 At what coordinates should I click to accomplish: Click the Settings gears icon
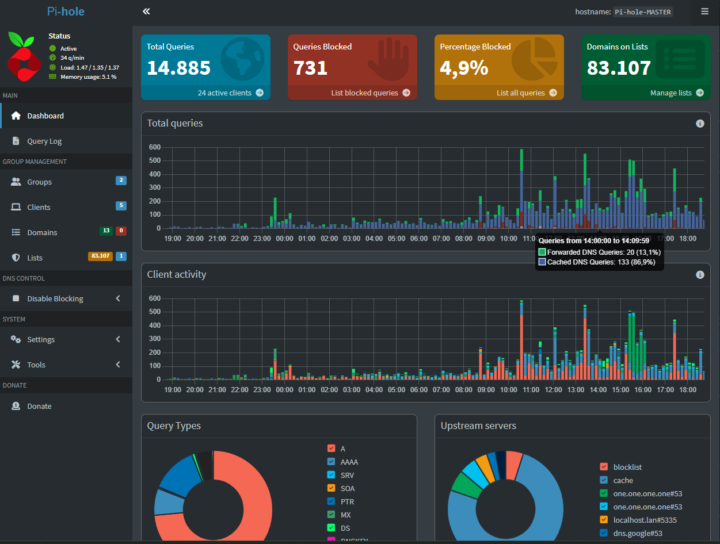tap(16, 339)
